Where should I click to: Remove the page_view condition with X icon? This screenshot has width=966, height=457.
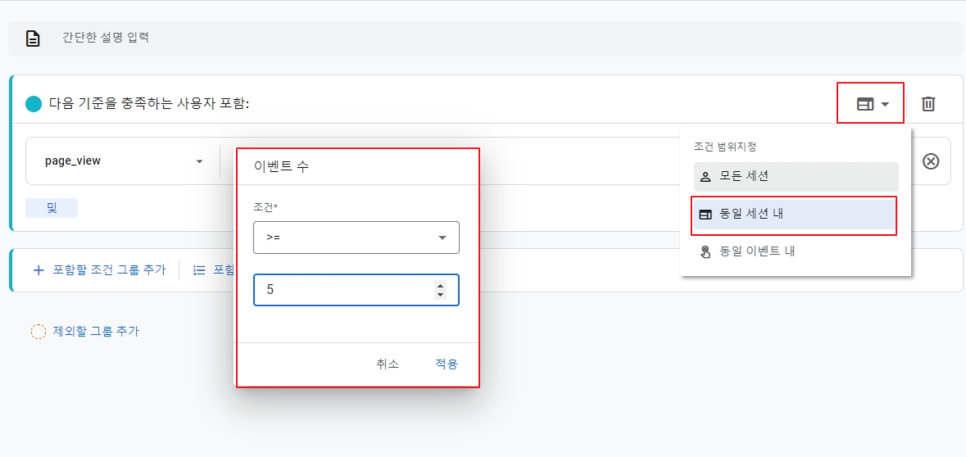point(930,161)
